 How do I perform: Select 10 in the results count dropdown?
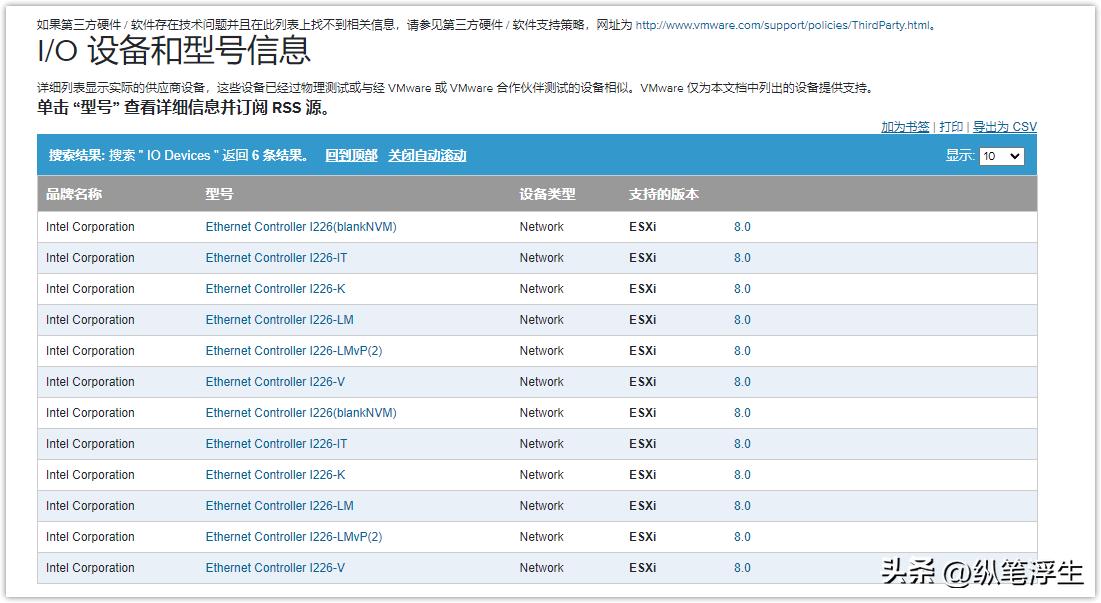point(1001,155)
